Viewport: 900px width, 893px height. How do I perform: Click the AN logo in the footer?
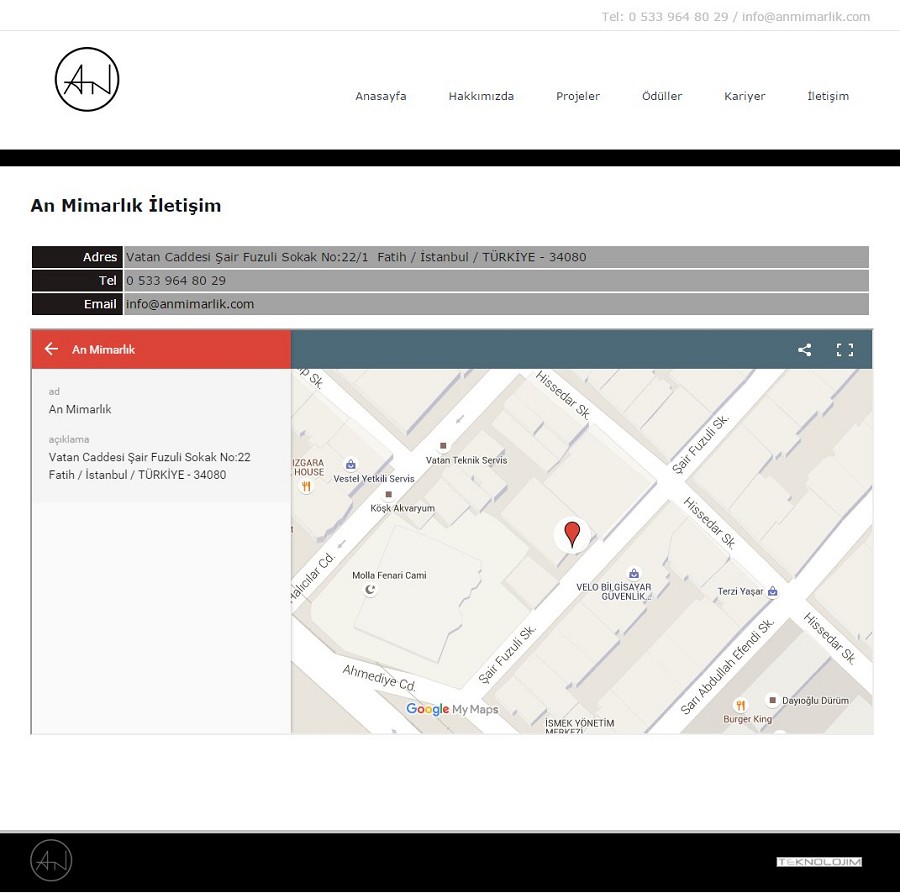coord(51,860)
